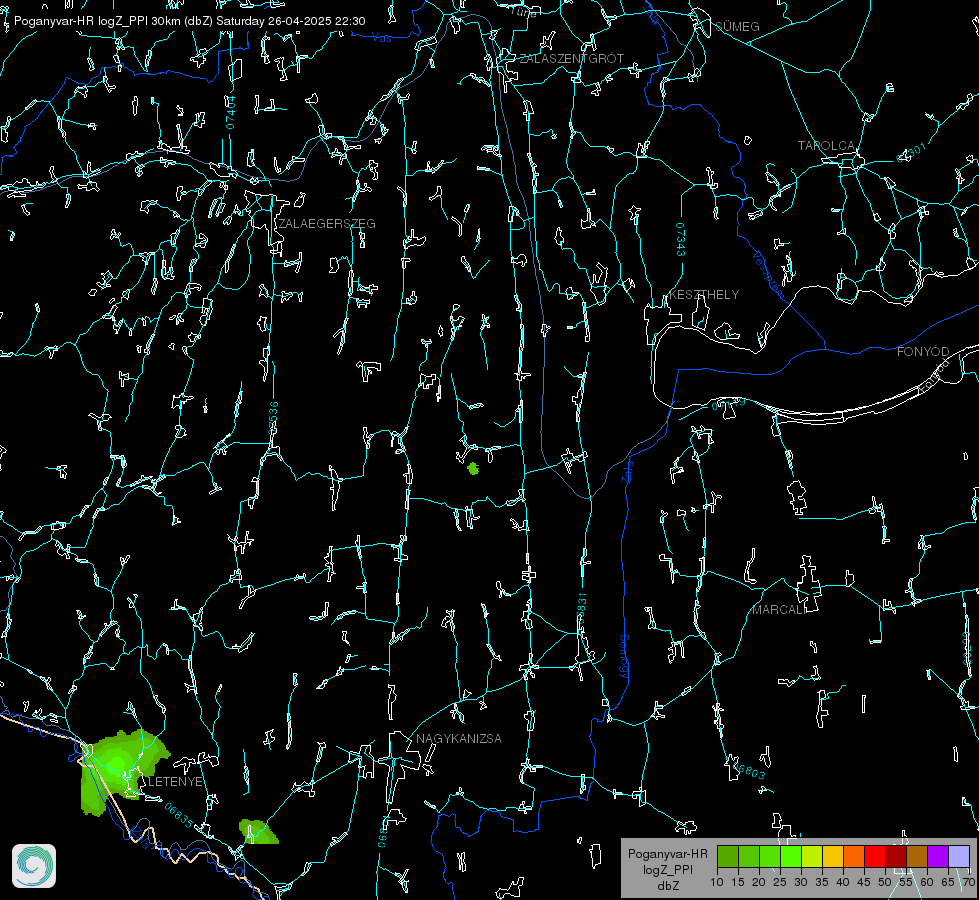Click the SÜMEG town label
979x900 pixels.
(x=737, y=26)
